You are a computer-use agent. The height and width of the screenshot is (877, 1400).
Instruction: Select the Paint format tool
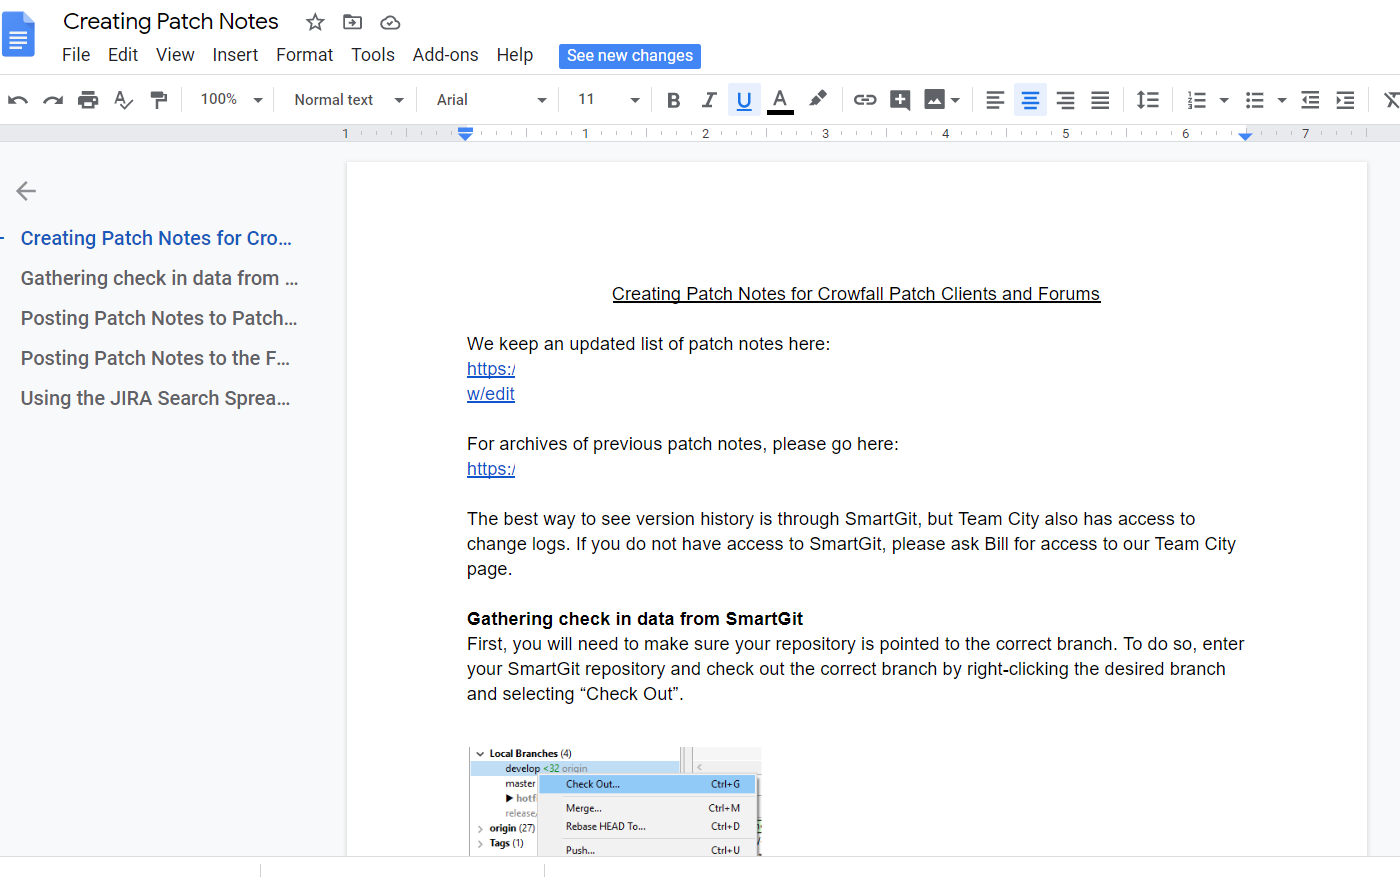point(159,99)
